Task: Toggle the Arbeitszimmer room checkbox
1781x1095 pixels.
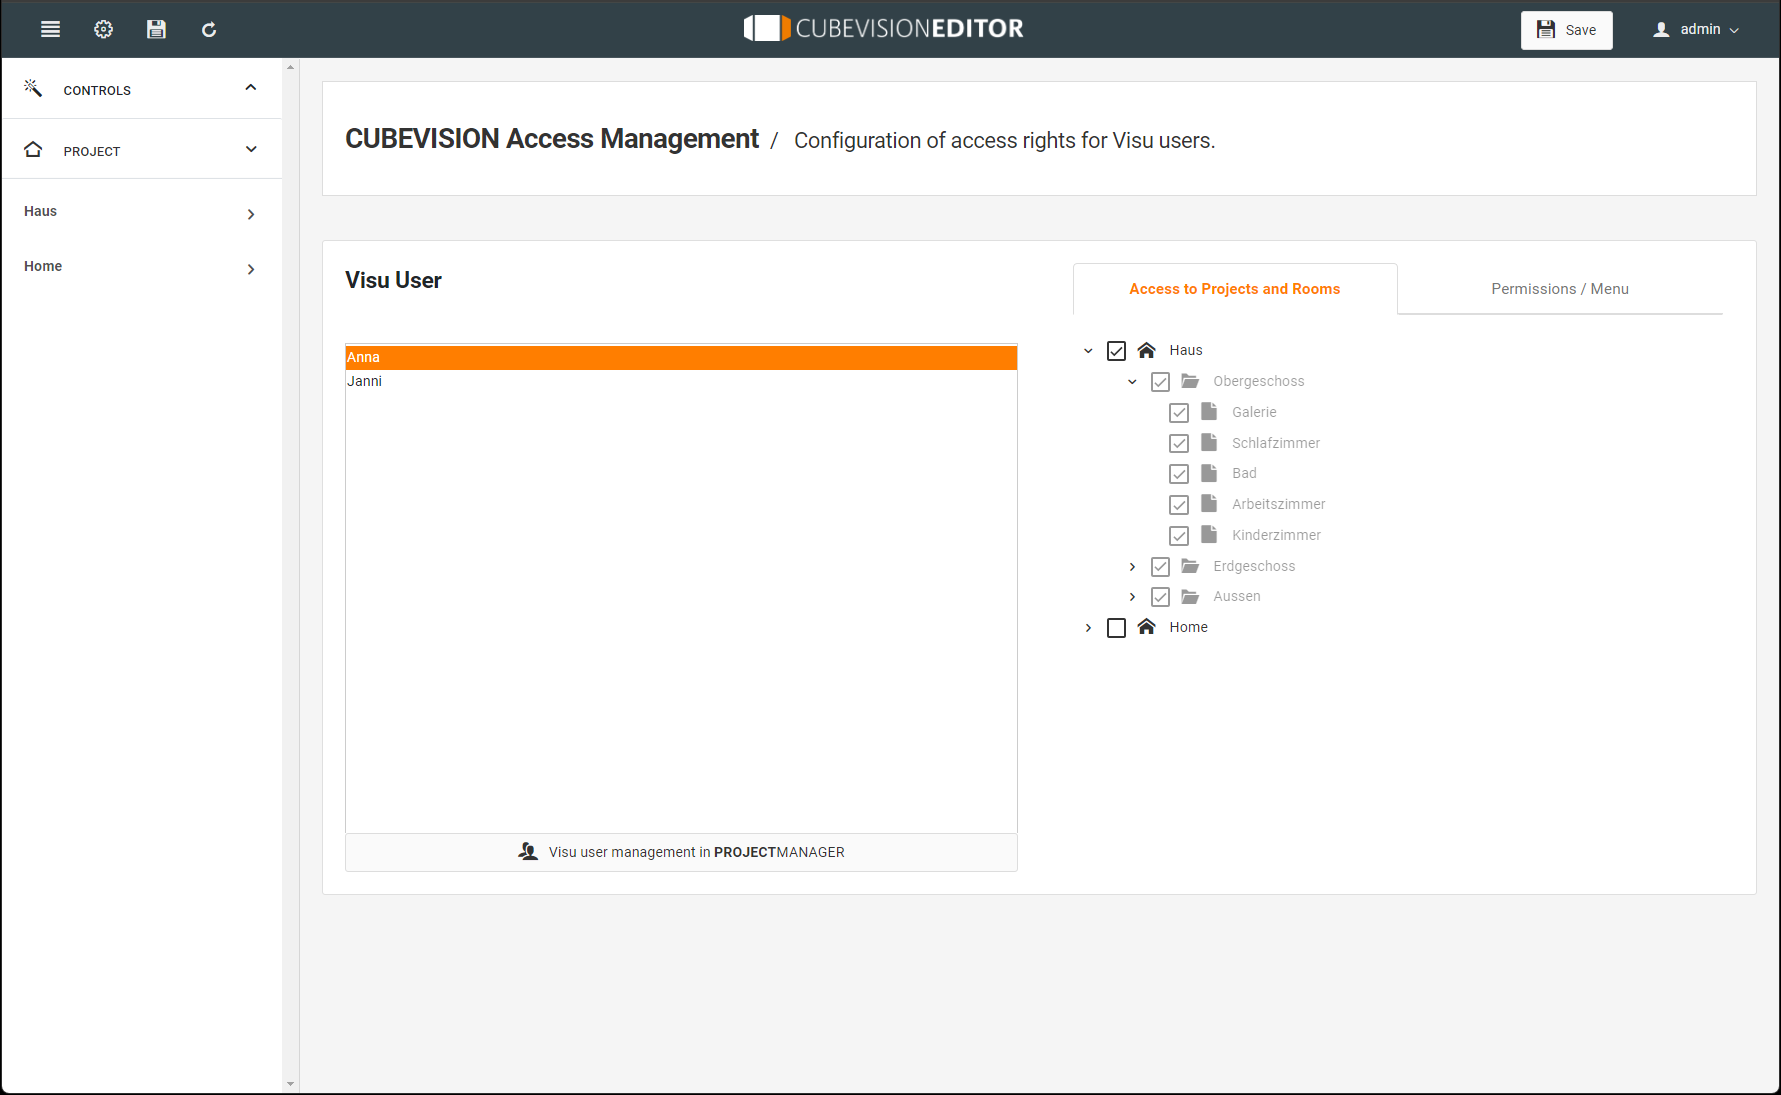Action: pos(1179,505)
